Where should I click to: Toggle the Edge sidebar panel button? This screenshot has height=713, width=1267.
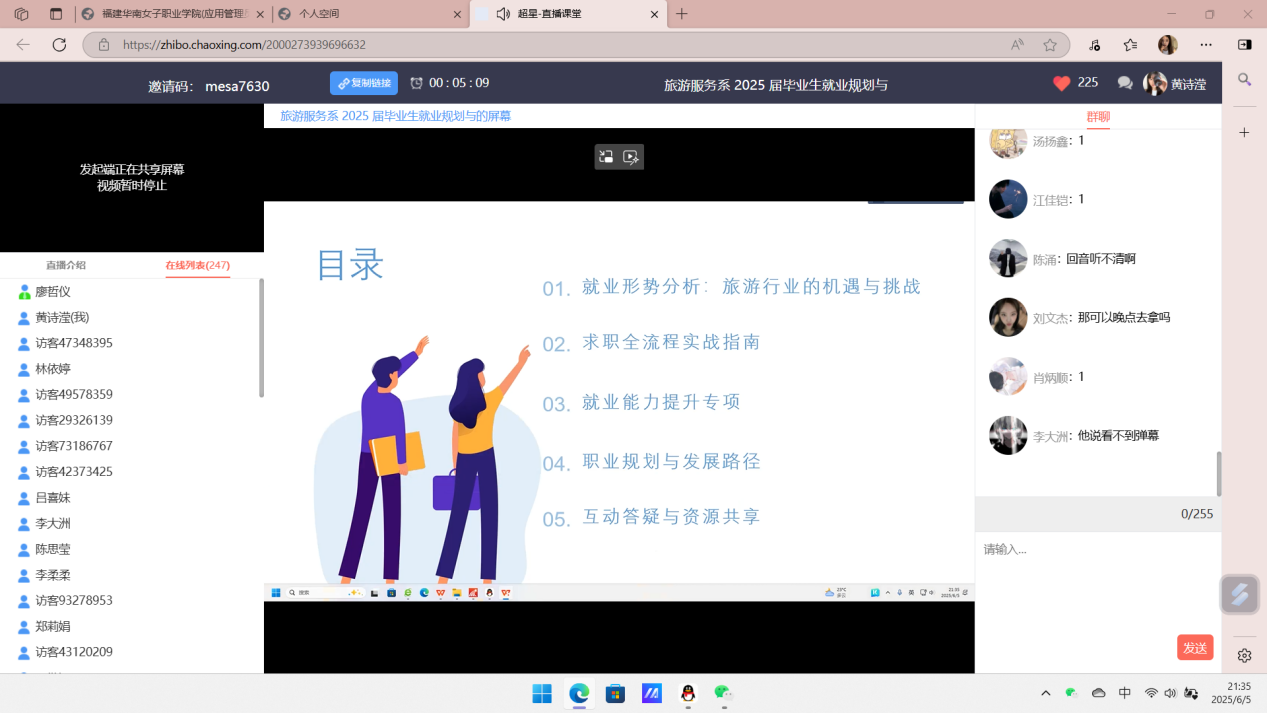click(x=1244, y=45)
